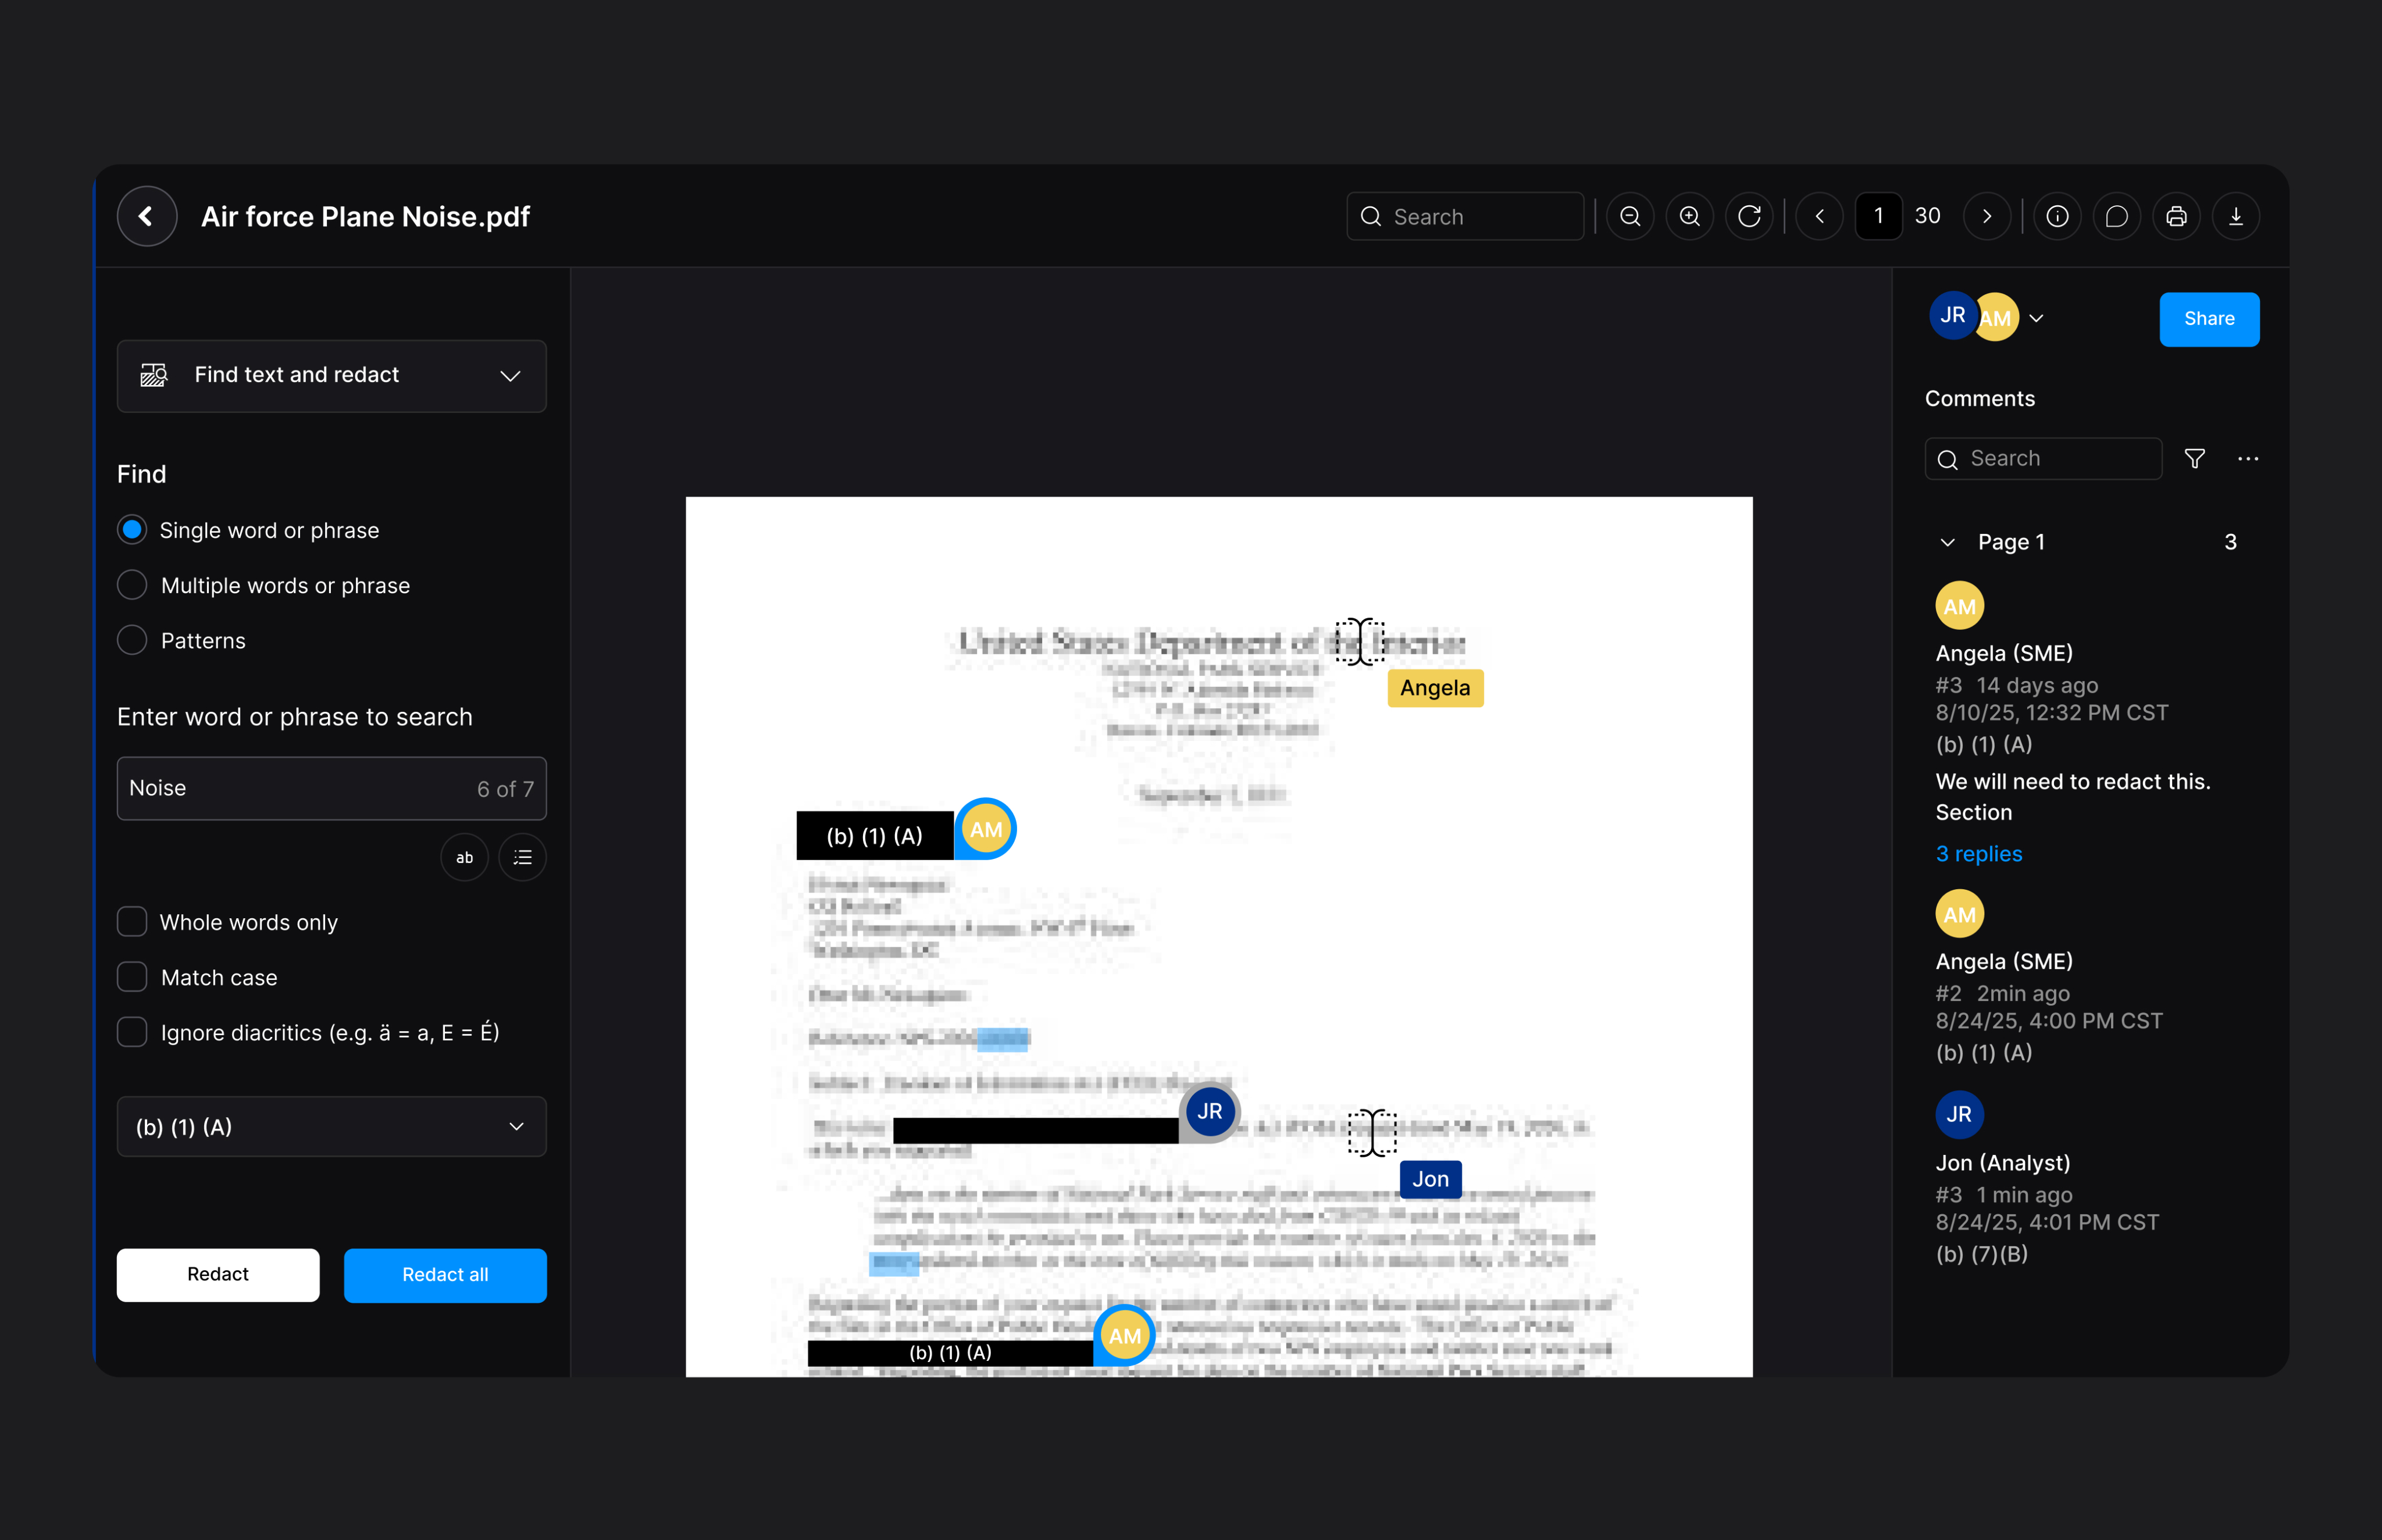This screenshot has height=1540, width=2382.
Task: Click the current page number box
Action: [x=1879, y=216]
